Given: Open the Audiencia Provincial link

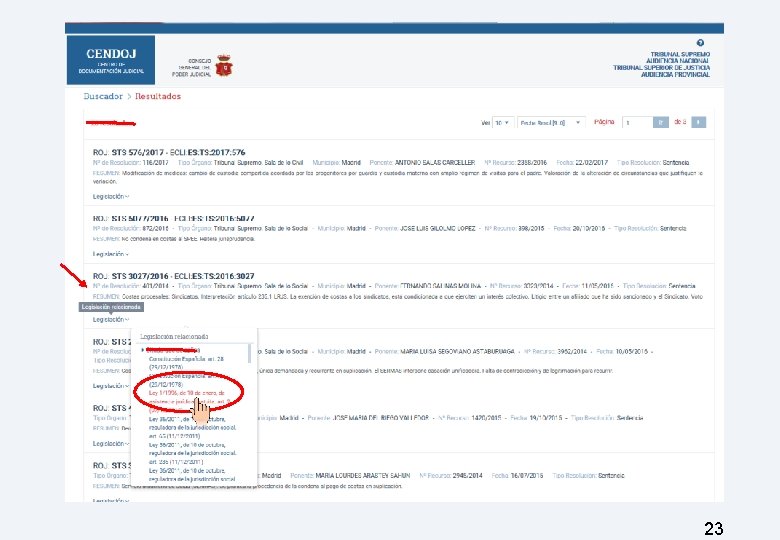Looking at the screenshot, I should tap(675, 75).
